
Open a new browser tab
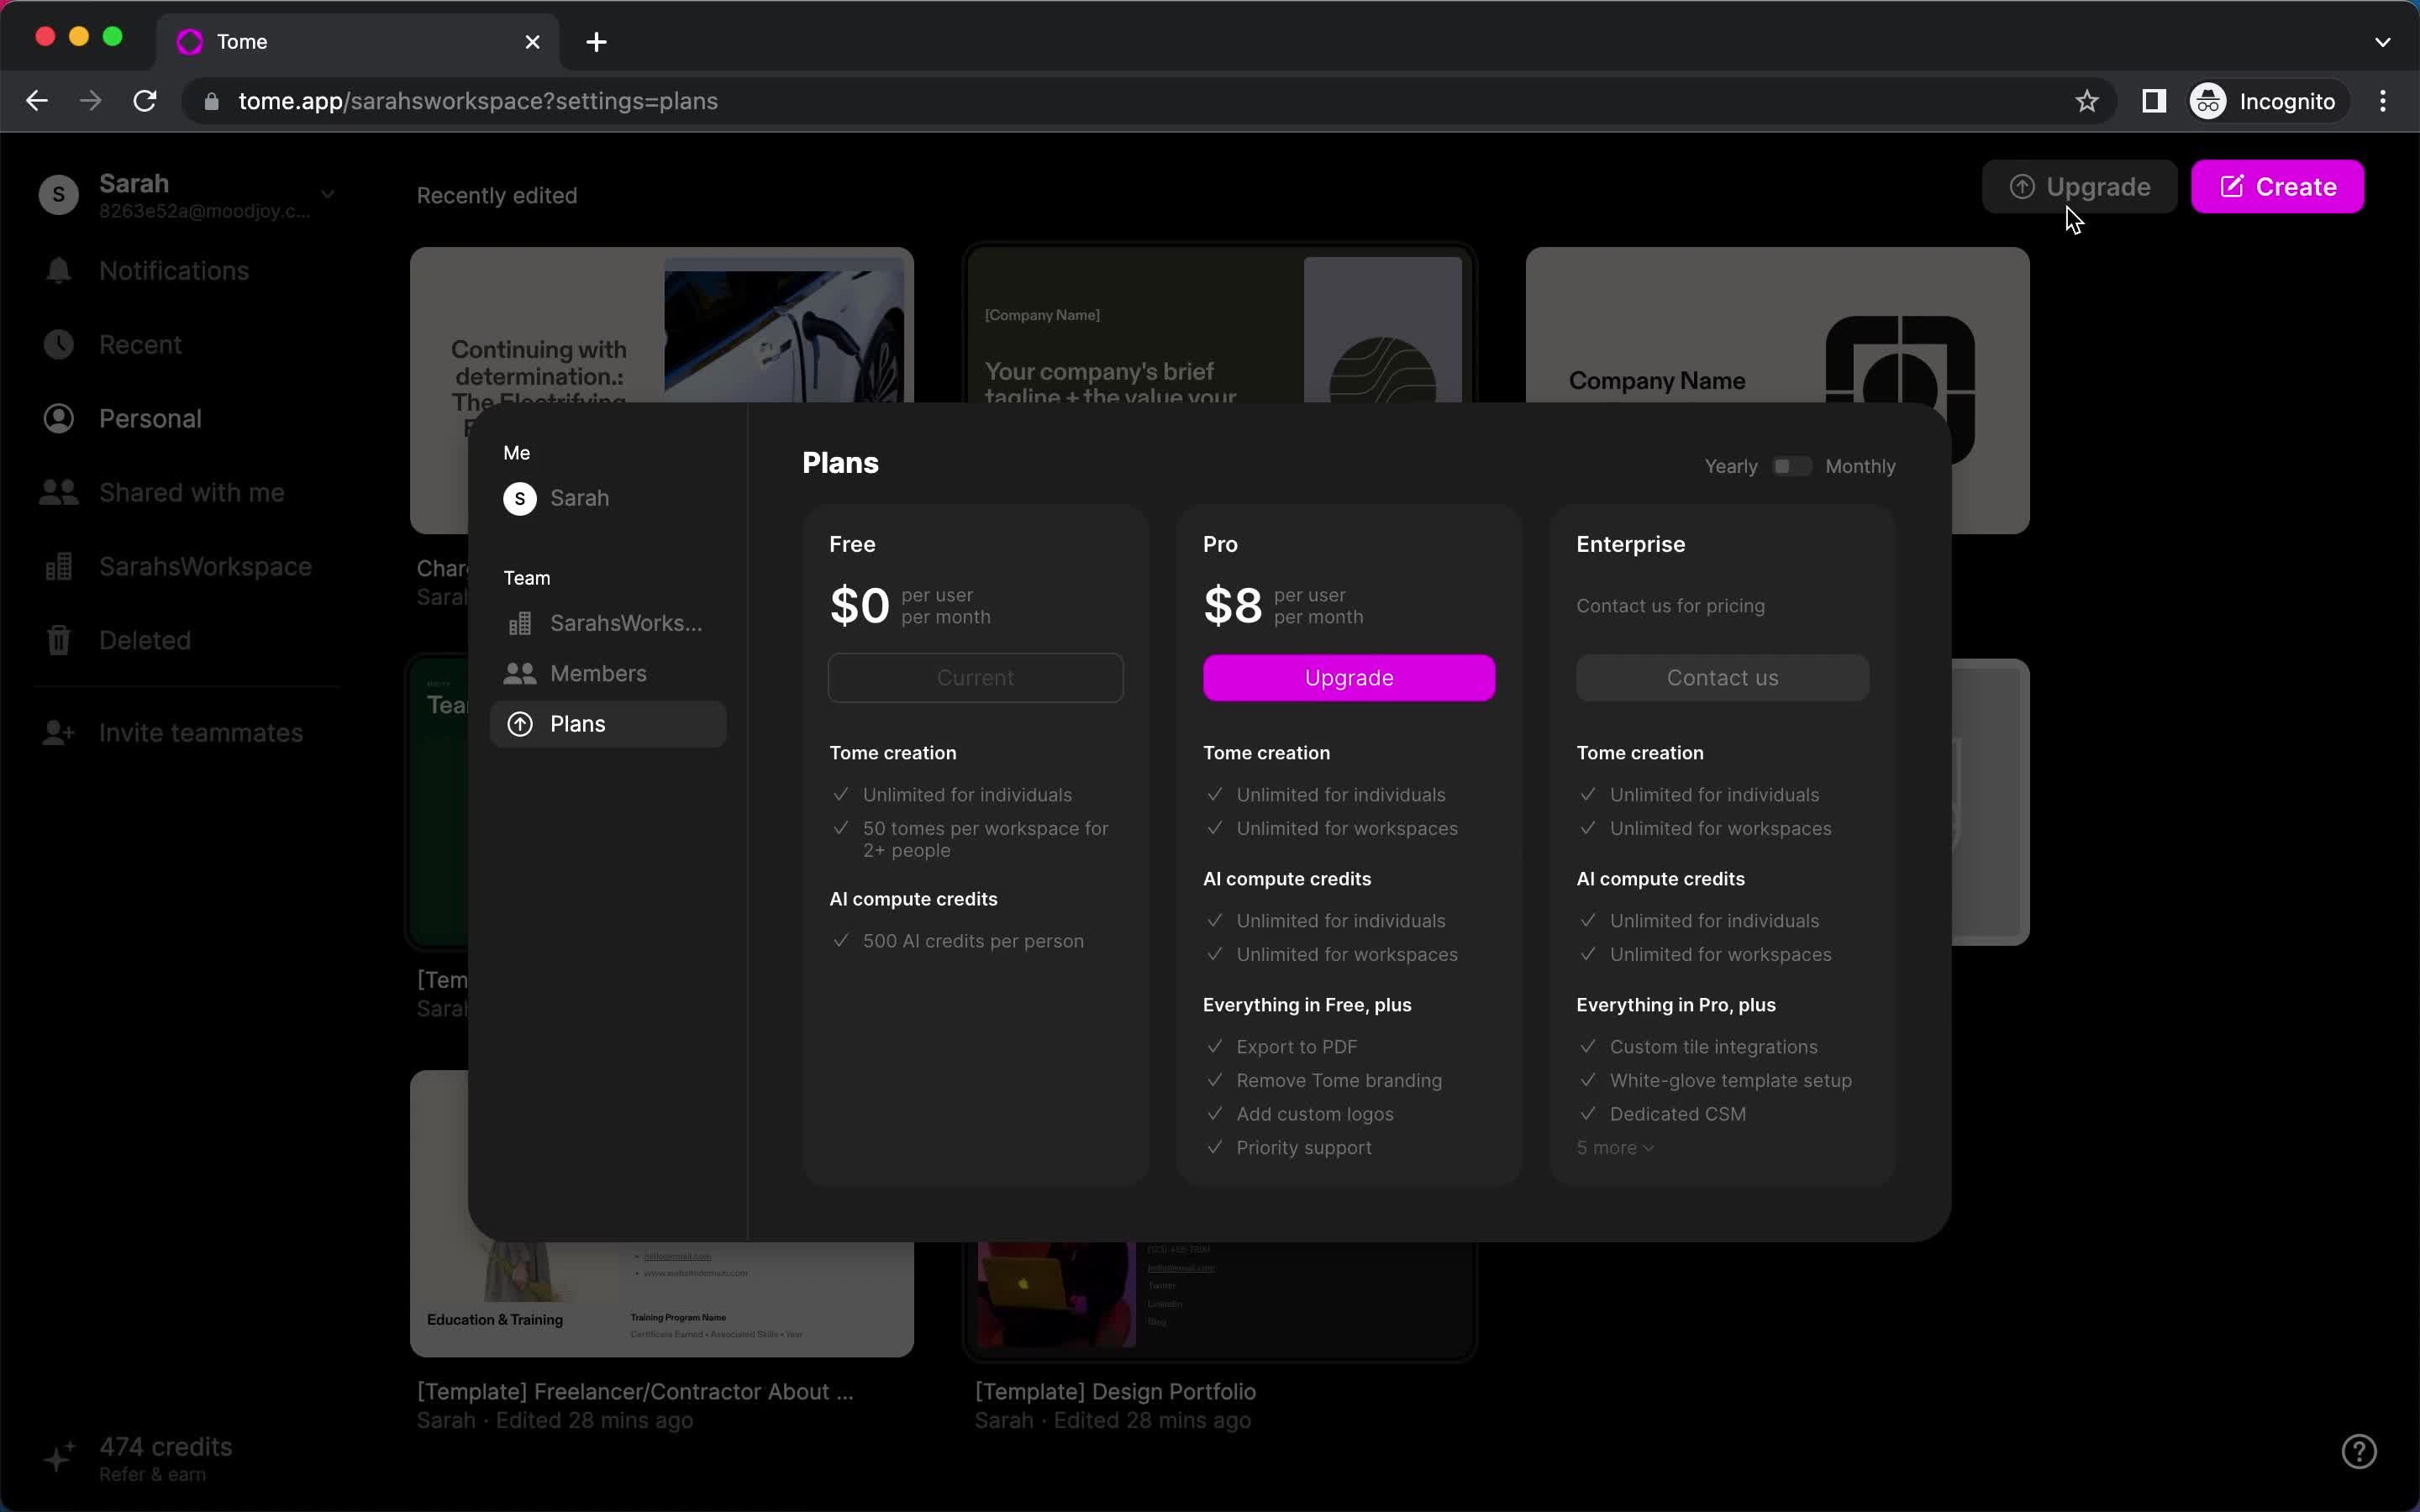(x=596, y=42)
